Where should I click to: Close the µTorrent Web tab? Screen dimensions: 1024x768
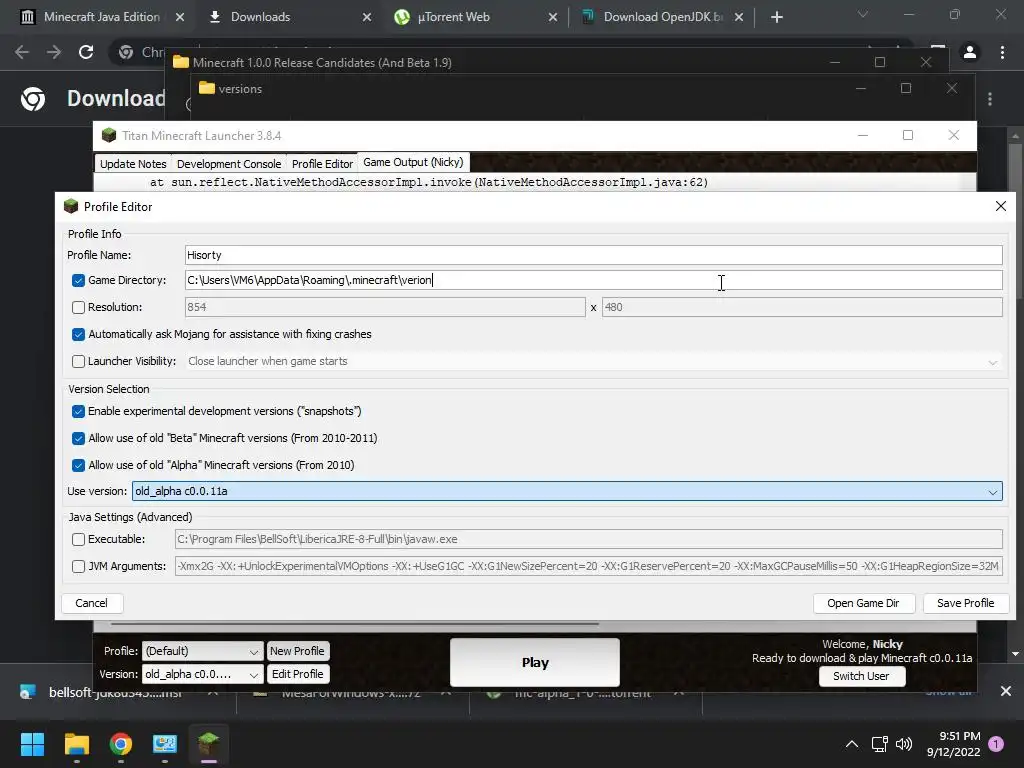[x=553, y=17]
